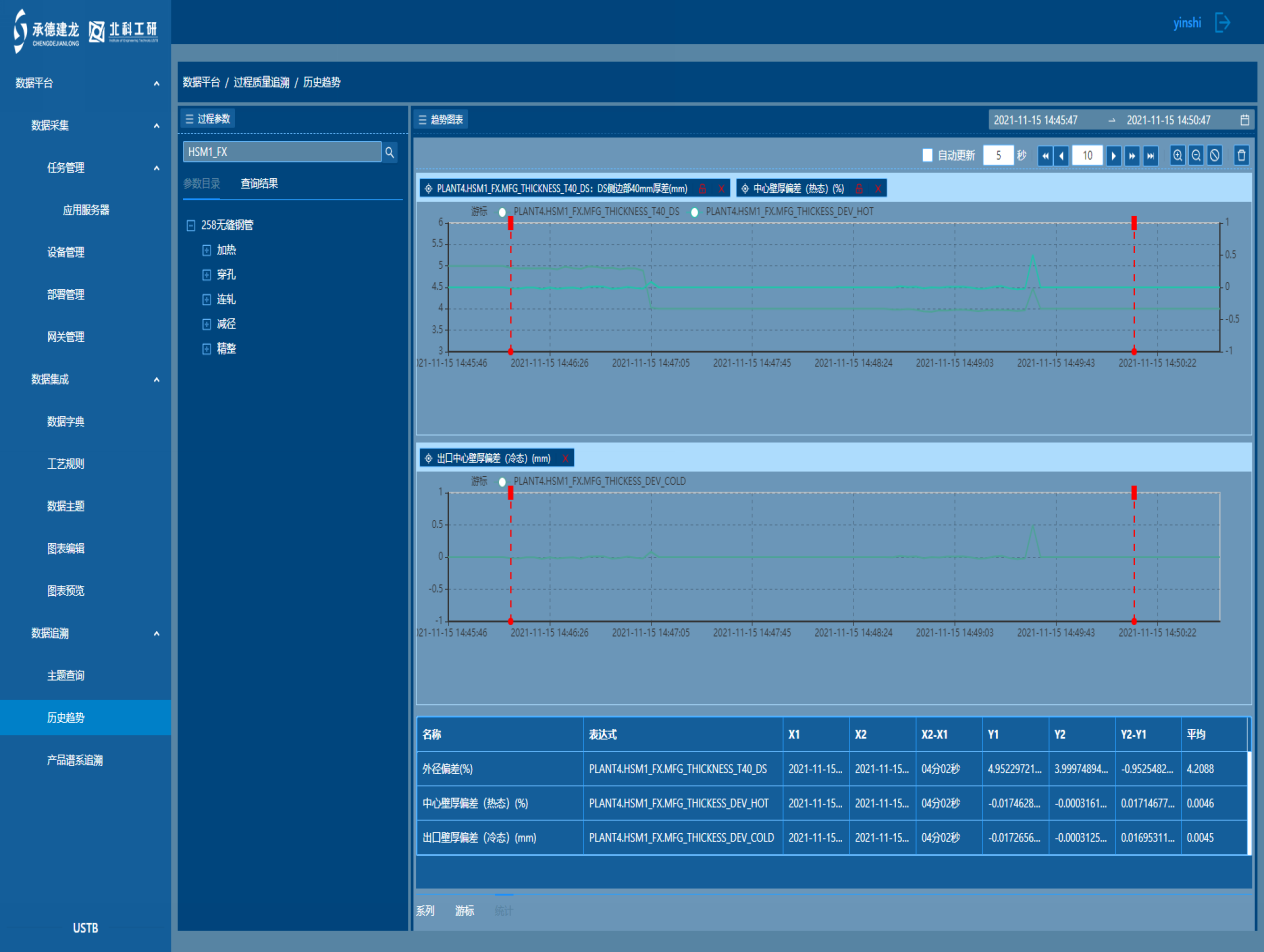Image resolution: width=1264 pixels, height=952 pixels.
Task: Click the search icon beside HSM1_FX
Action: click(390, 152)
